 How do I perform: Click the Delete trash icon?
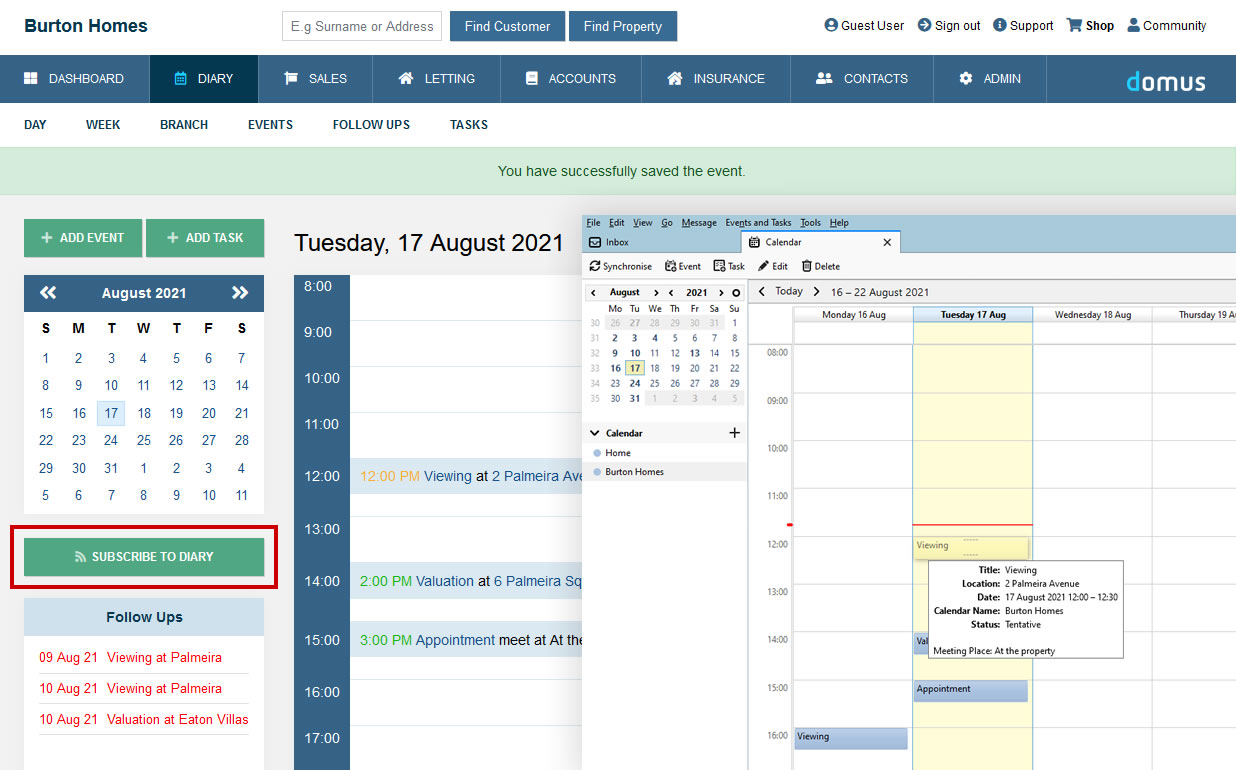(806, 266)
